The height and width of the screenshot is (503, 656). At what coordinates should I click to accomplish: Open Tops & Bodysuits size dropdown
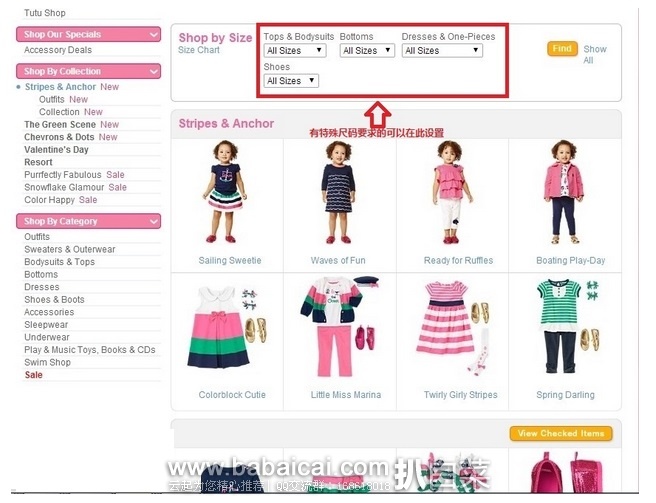tap(295, 51)
